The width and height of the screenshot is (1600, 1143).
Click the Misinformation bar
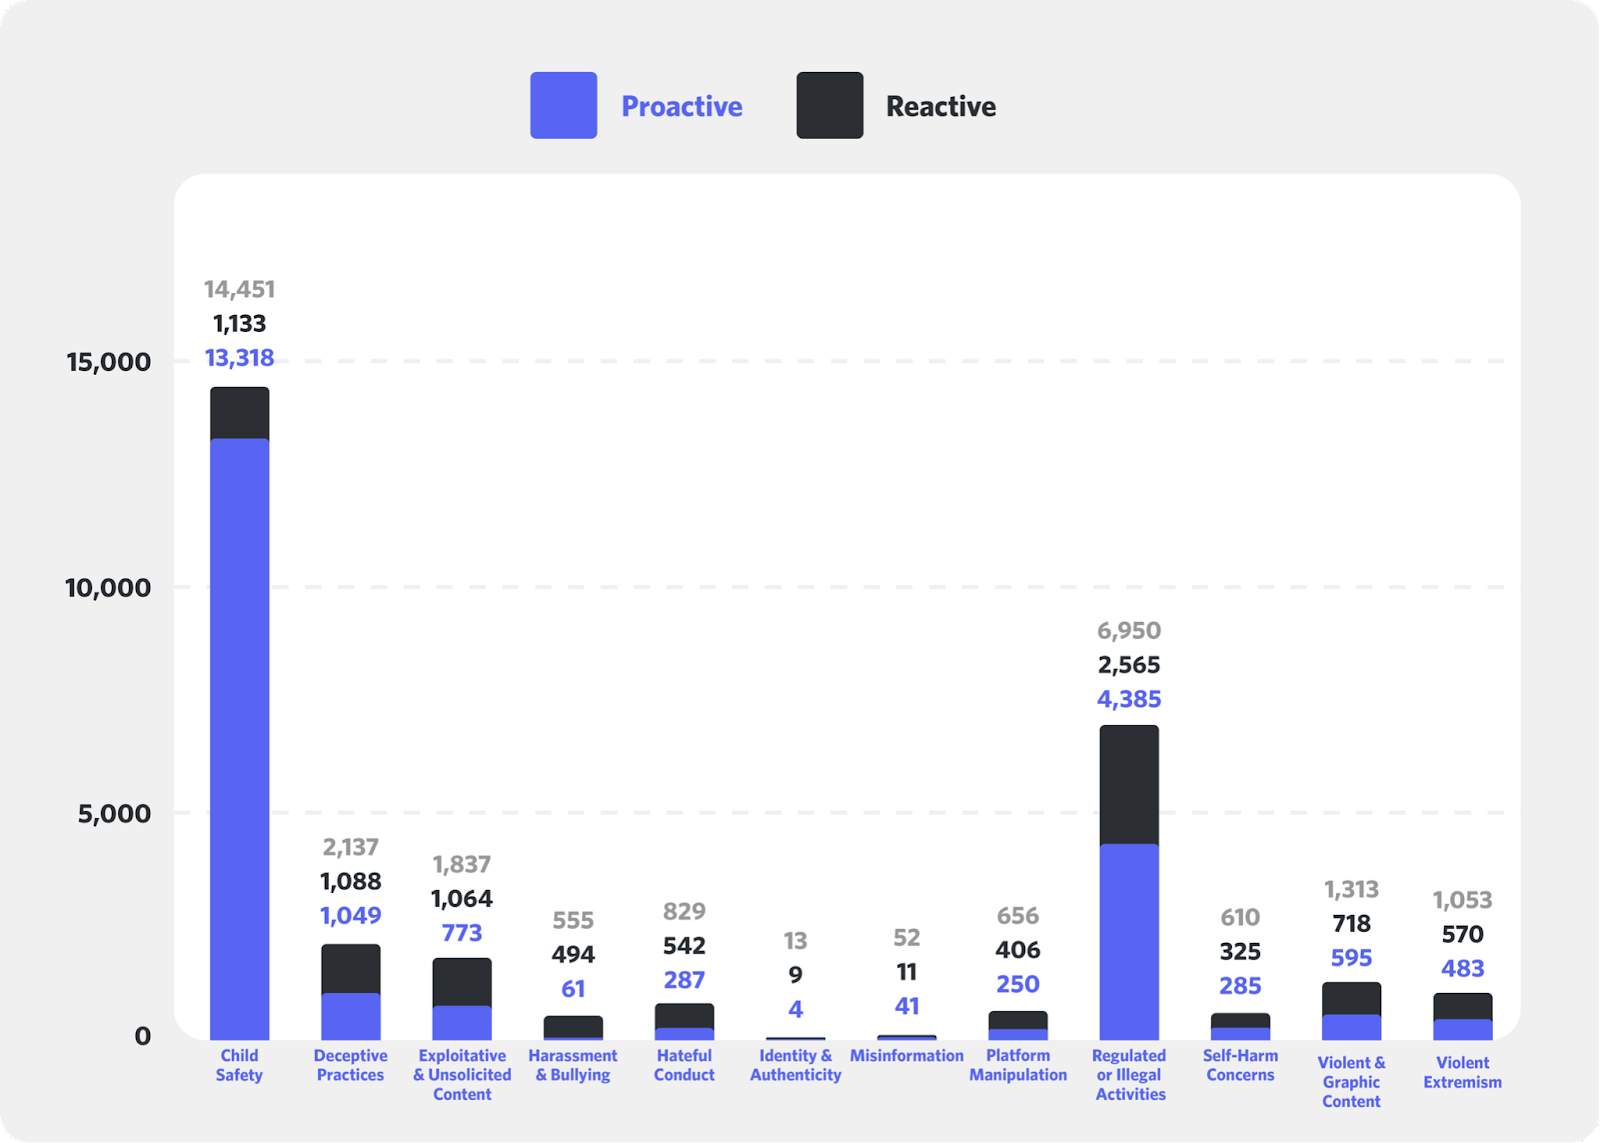(906, 1035)
